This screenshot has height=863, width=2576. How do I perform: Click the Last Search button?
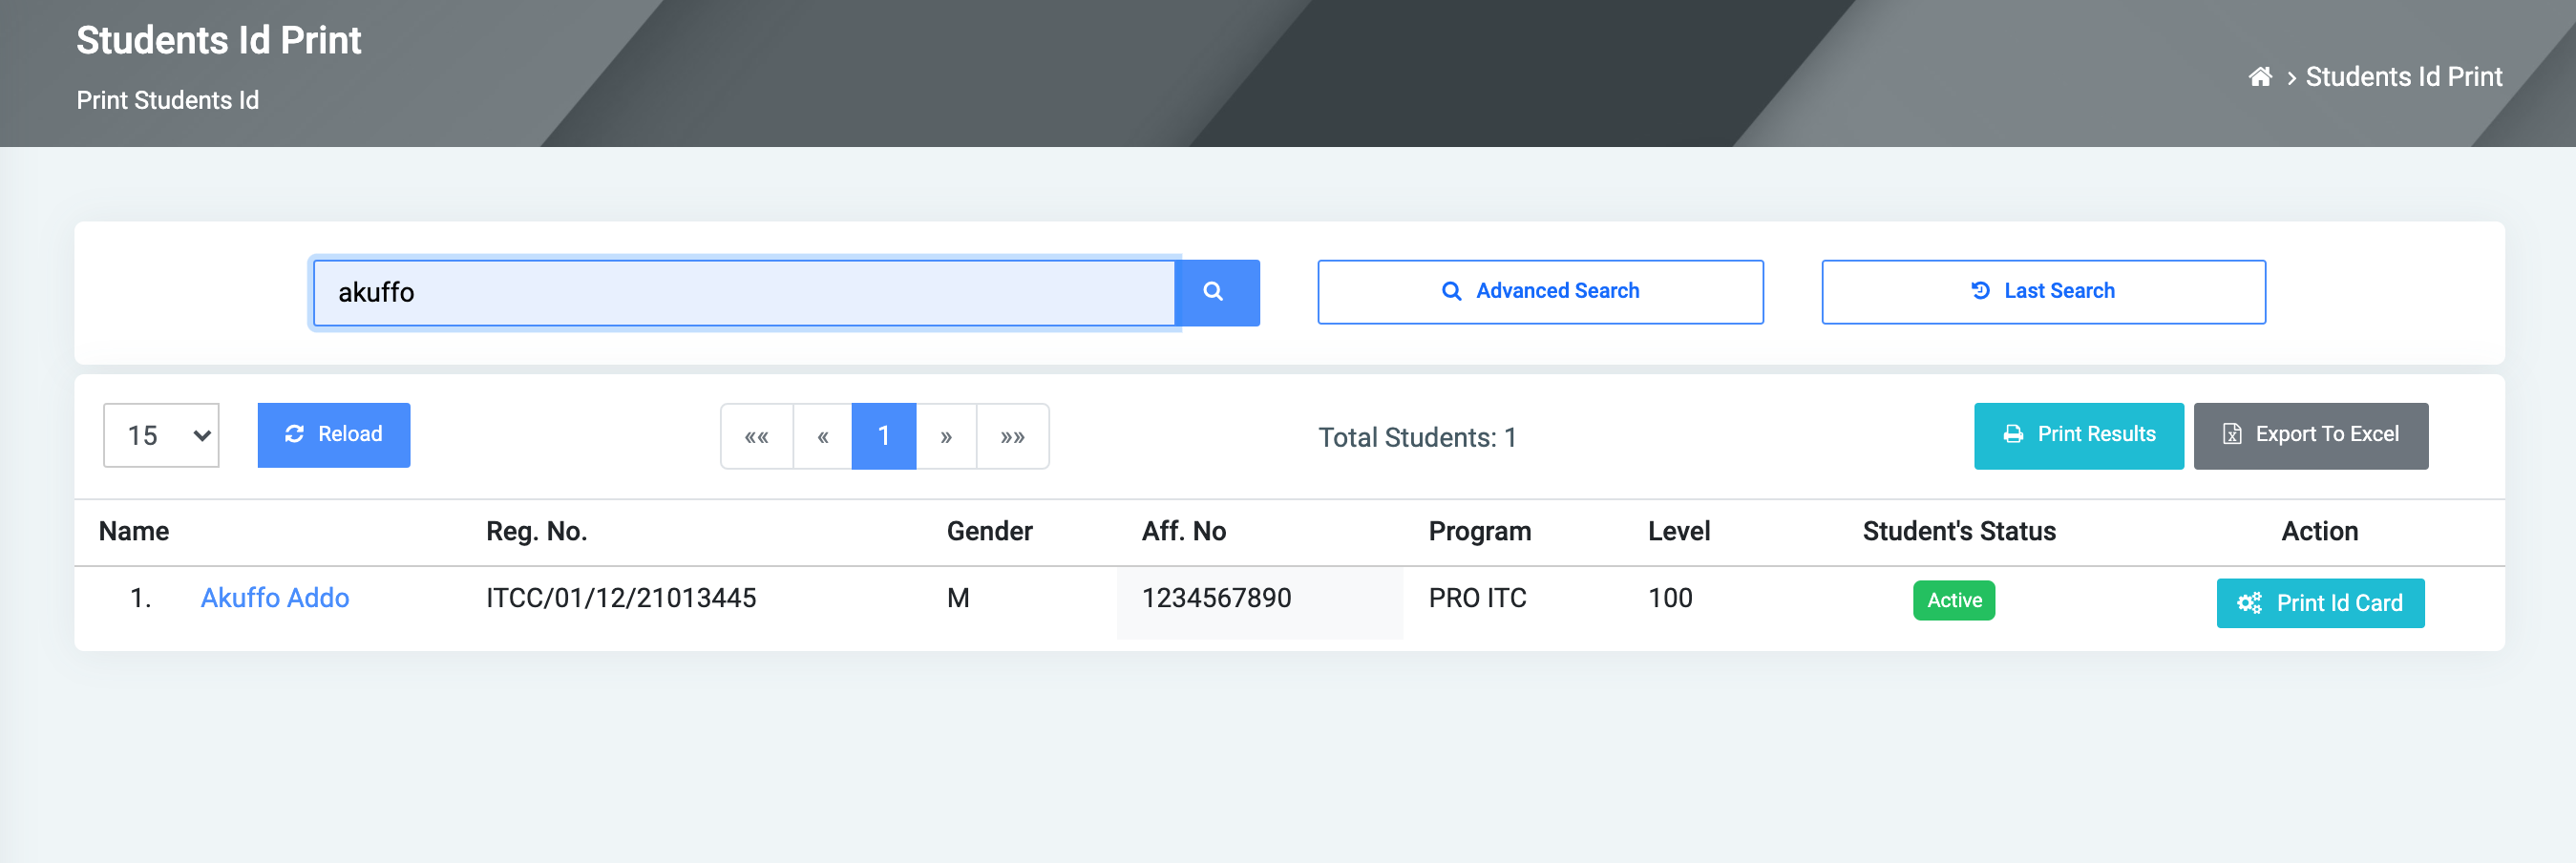(x=2042, y=292)
